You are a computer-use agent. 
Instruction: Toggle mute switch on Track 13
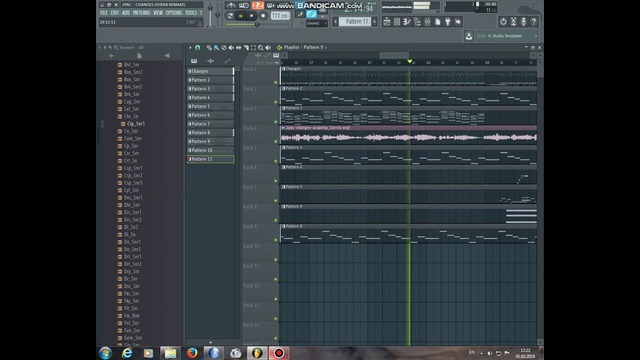276,319
